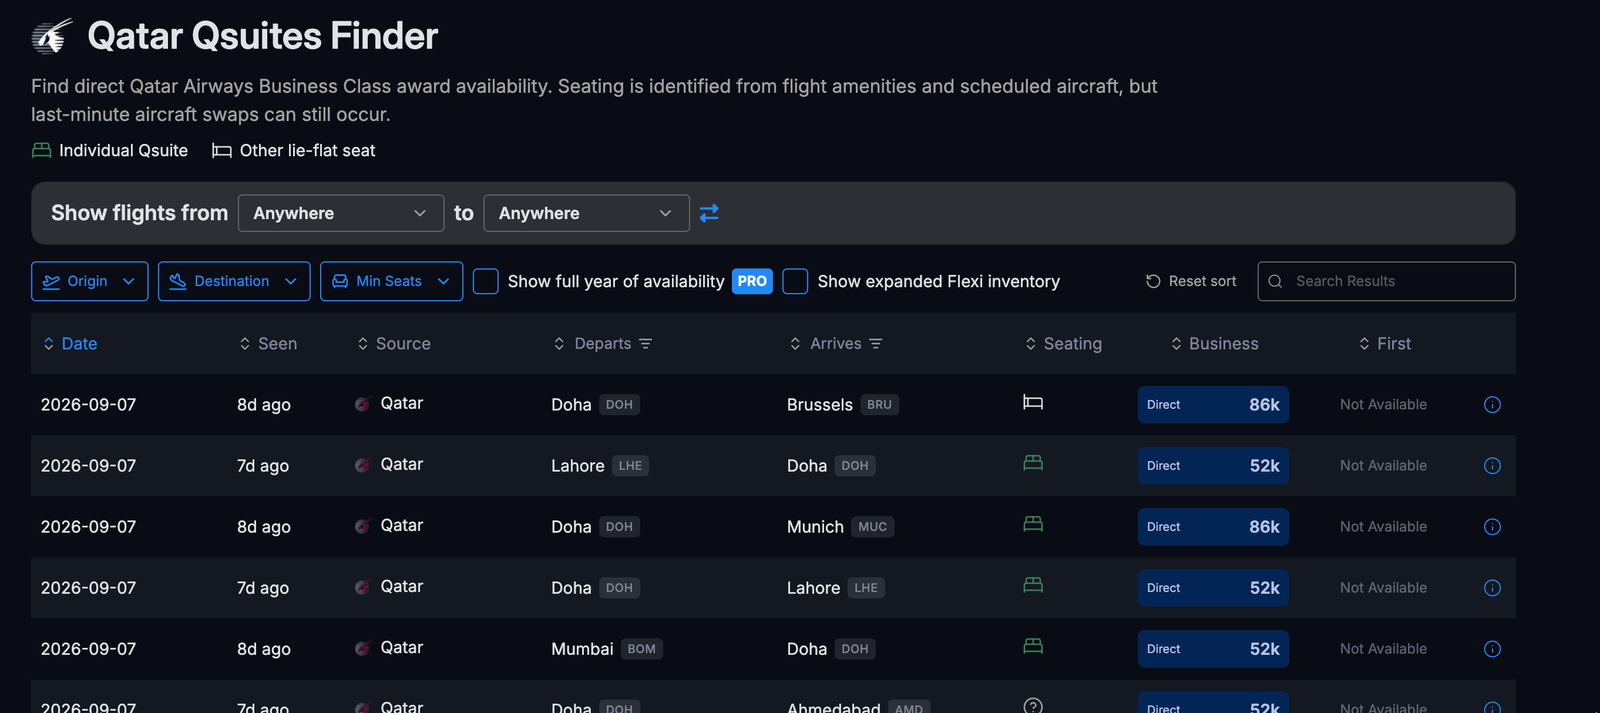
Task: Click Qatar source logo in Brussels row
Action: [x=362, y=404]
